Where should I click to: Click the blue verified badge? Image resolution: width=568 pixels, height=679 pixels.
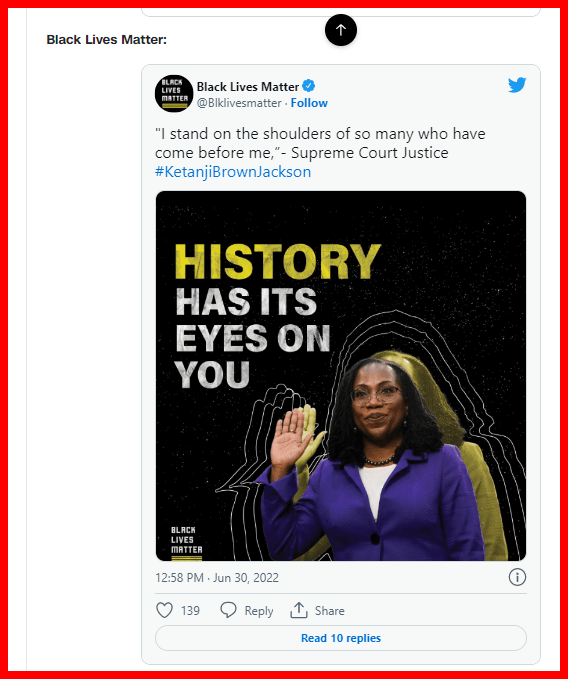(x=308, y=86)
